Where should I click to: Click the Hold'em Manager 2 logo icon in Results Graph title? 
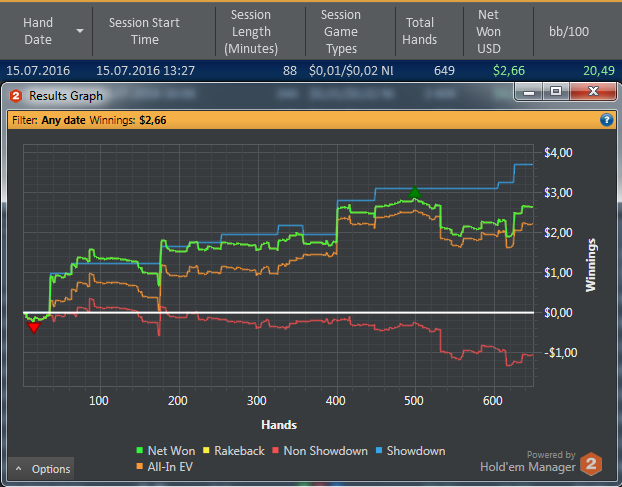point(16,96)
